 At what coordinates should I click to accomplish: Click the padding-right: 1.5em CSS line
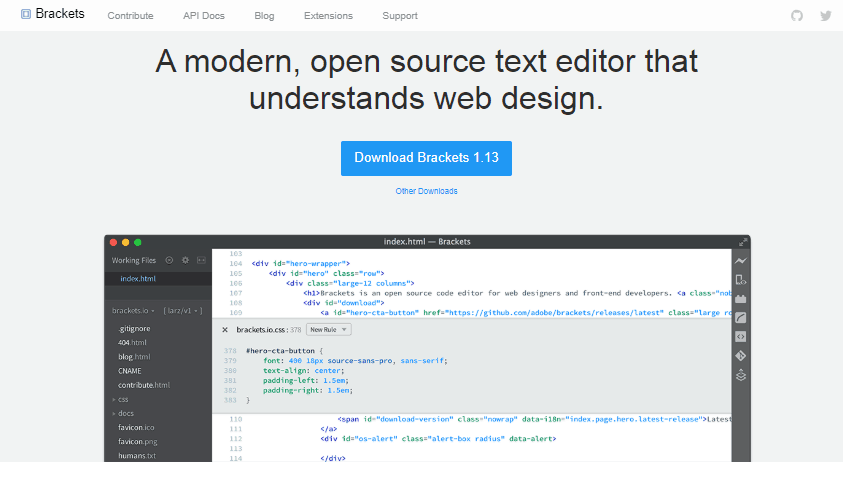coord(308,390)
